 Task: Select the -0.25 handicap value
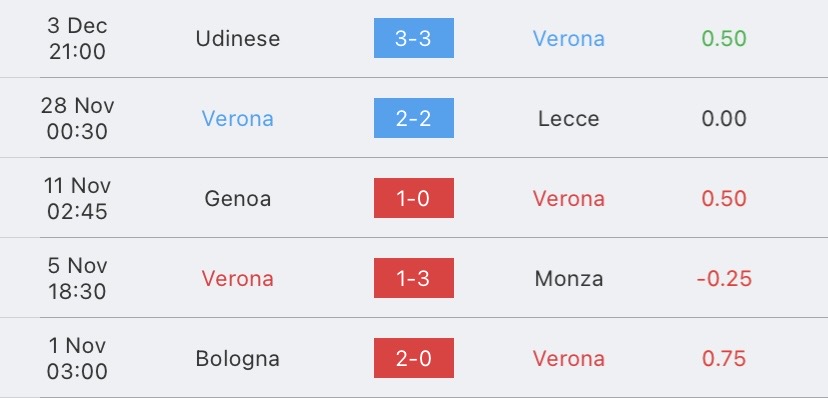[724, 279]
